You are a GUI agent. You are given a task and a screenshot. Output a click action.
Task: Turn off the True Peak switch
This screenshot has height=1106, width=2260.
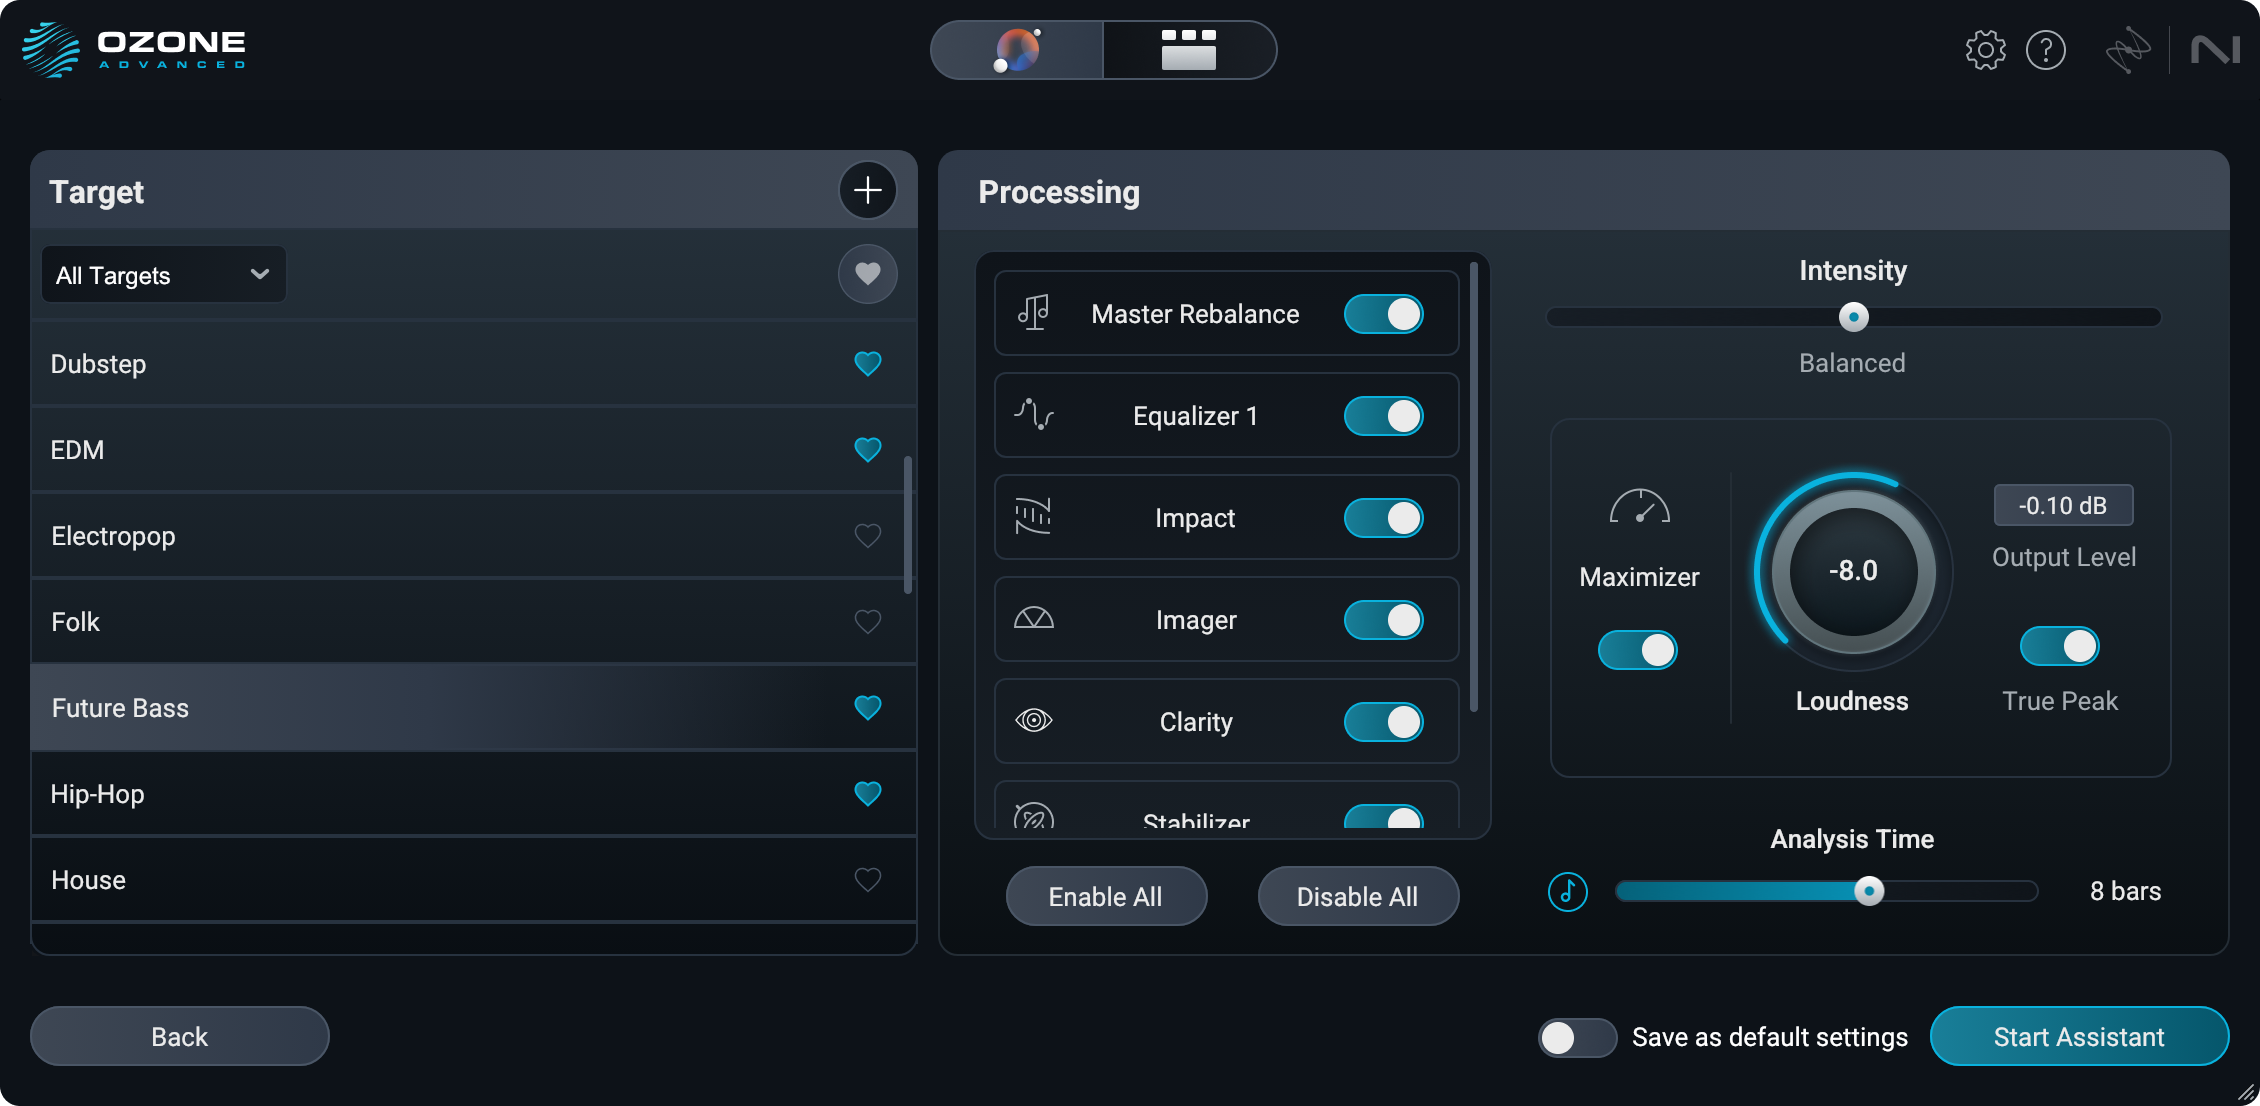[x=2059, y=646]
